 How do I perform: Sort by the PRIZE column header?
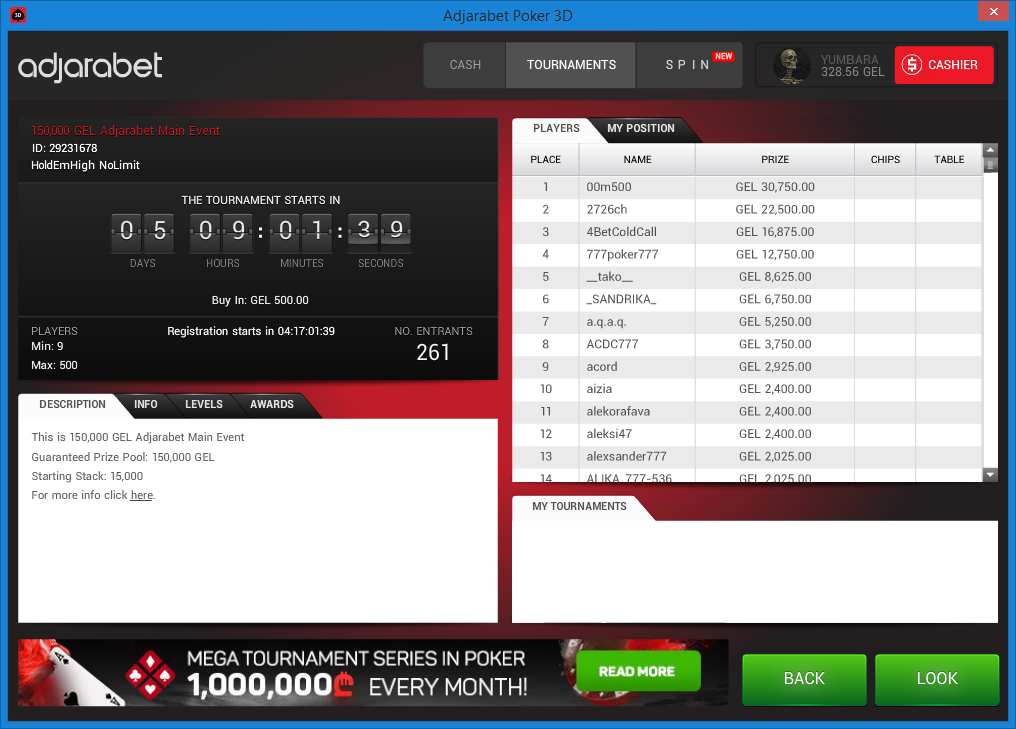coord(775,159)
